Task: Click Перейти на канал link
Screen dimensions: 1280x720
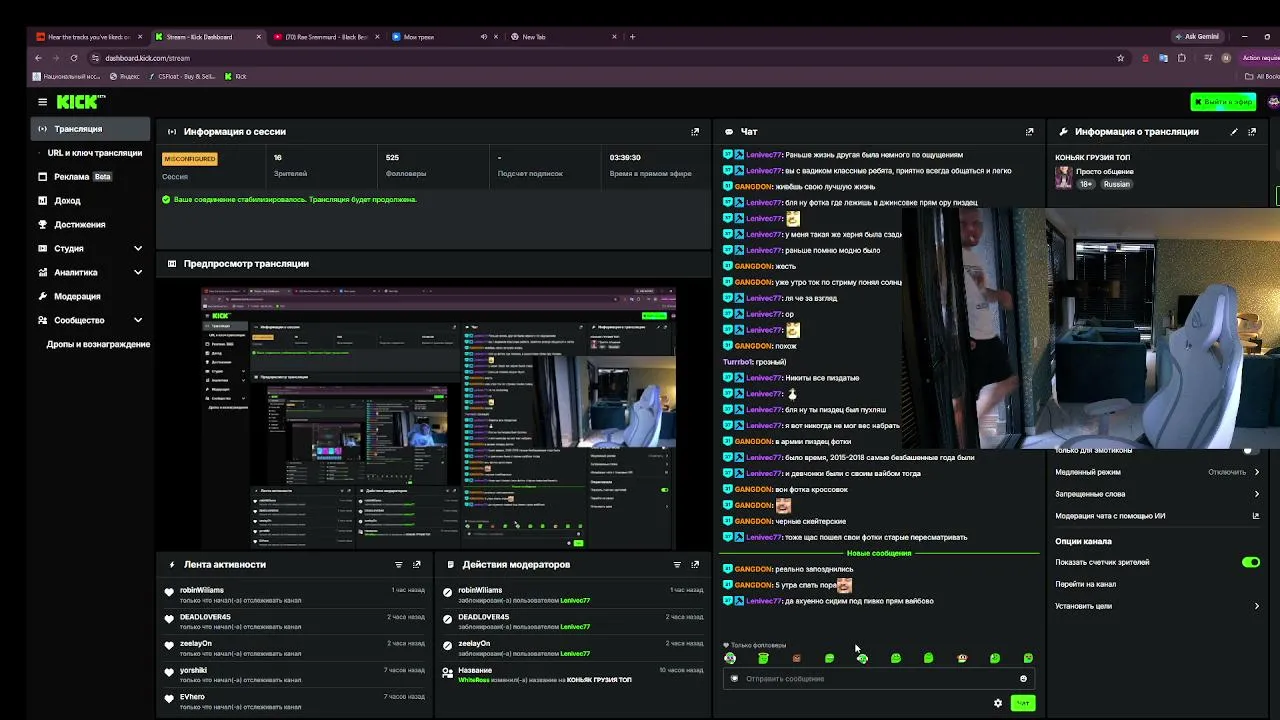Action: click(x=1085, y=584)
